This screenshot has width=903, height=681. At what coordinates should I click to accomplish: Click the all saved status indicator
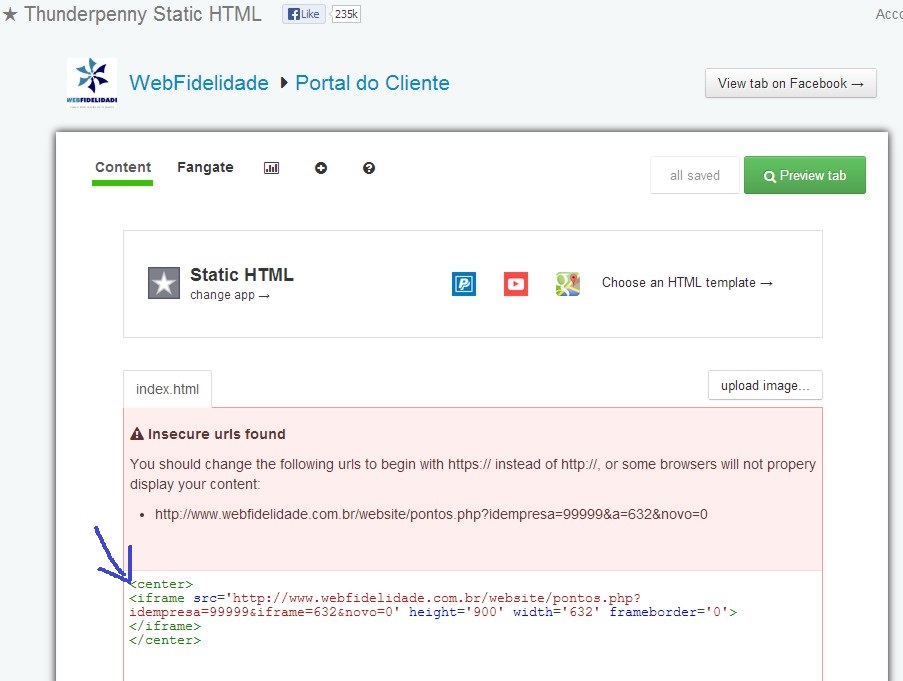point(695,175)
